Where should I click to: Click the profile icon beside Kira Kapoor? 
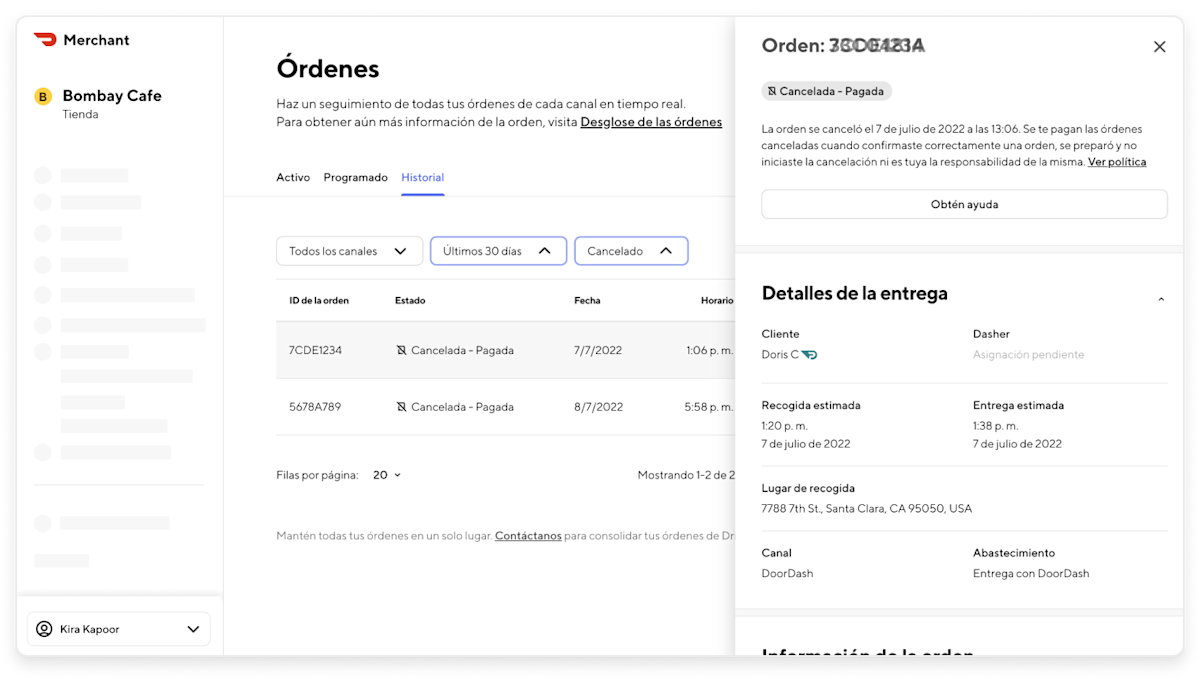pyautogui.click(x=42, y=629)
